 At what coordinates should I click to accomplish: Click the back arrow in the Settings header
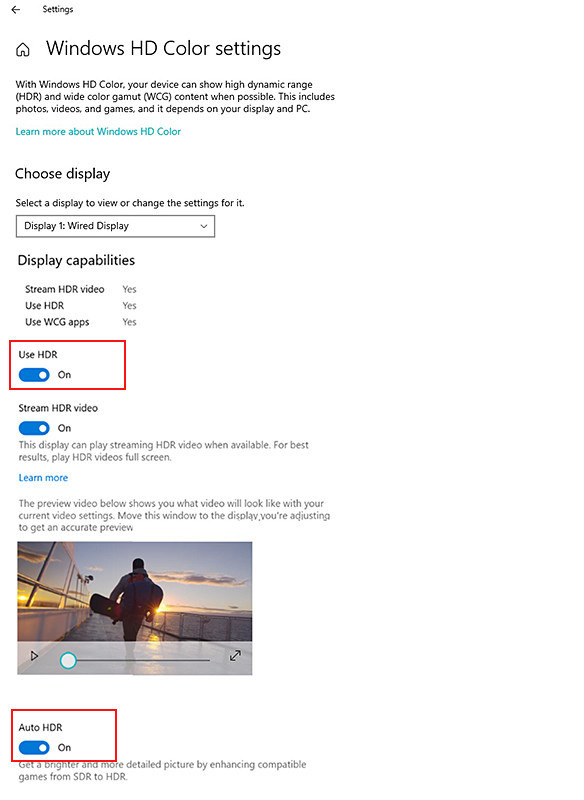[15, 10]
